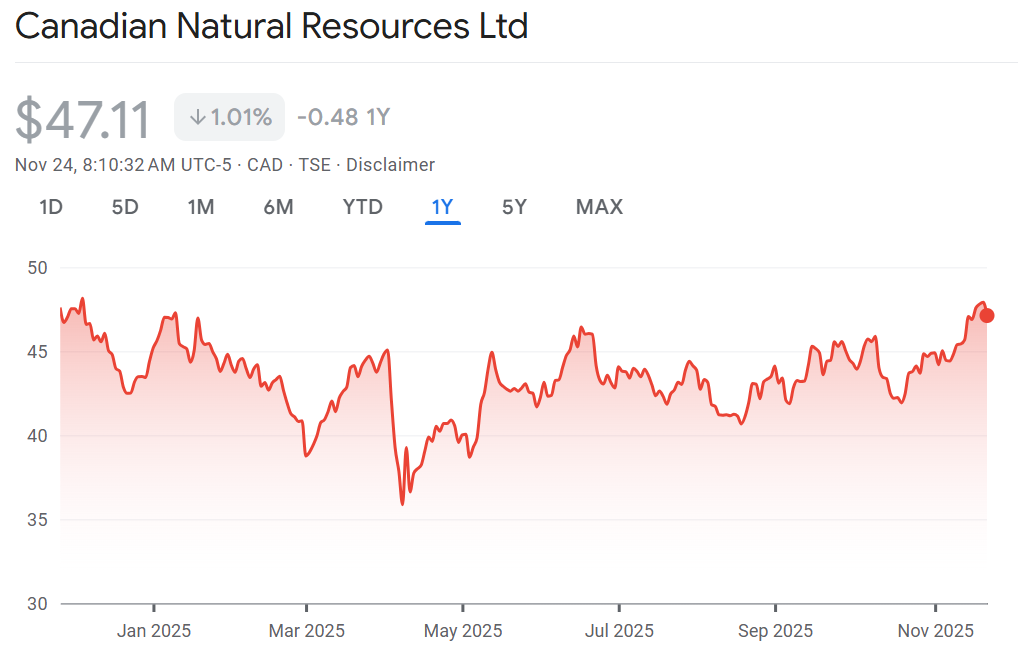Show the 1M price history
Viewport: 1018px width, 661px height.
pyautogui.click(x=201, y=207)
